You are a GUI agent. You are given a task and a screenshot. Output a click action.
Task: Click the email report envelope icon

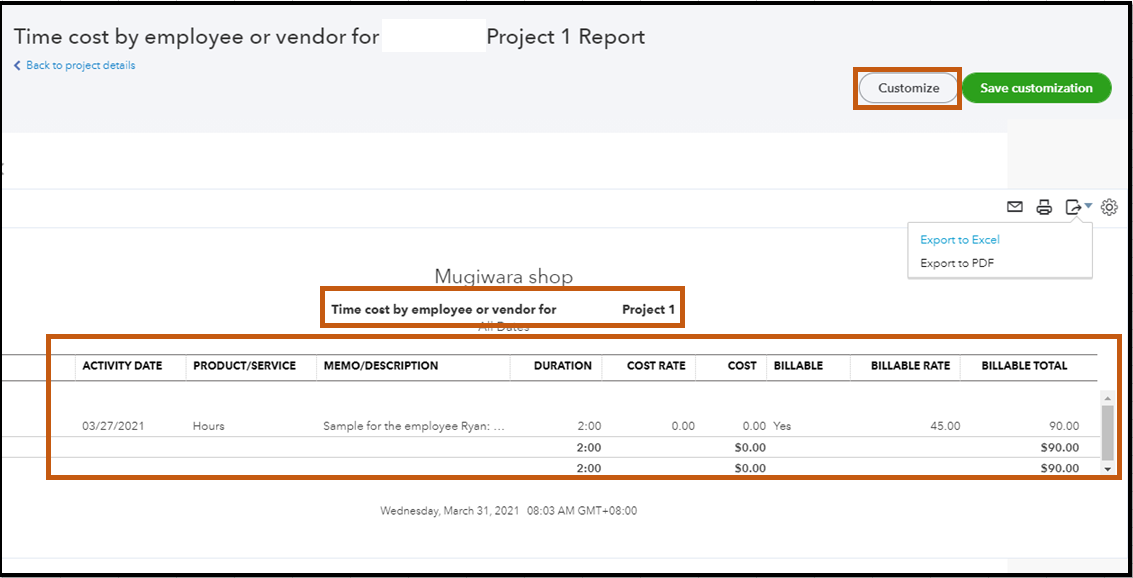(x=1014, y=207)
